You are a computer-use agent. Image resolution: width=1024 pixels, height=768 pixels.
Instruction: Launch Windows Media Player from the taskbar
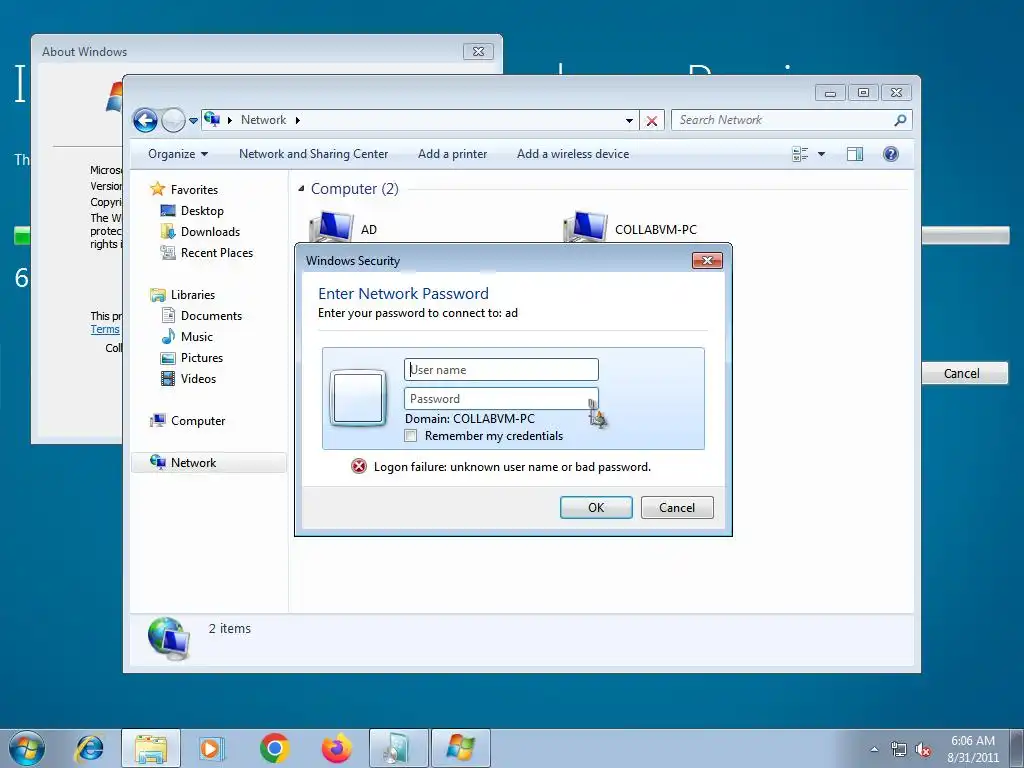211,748
